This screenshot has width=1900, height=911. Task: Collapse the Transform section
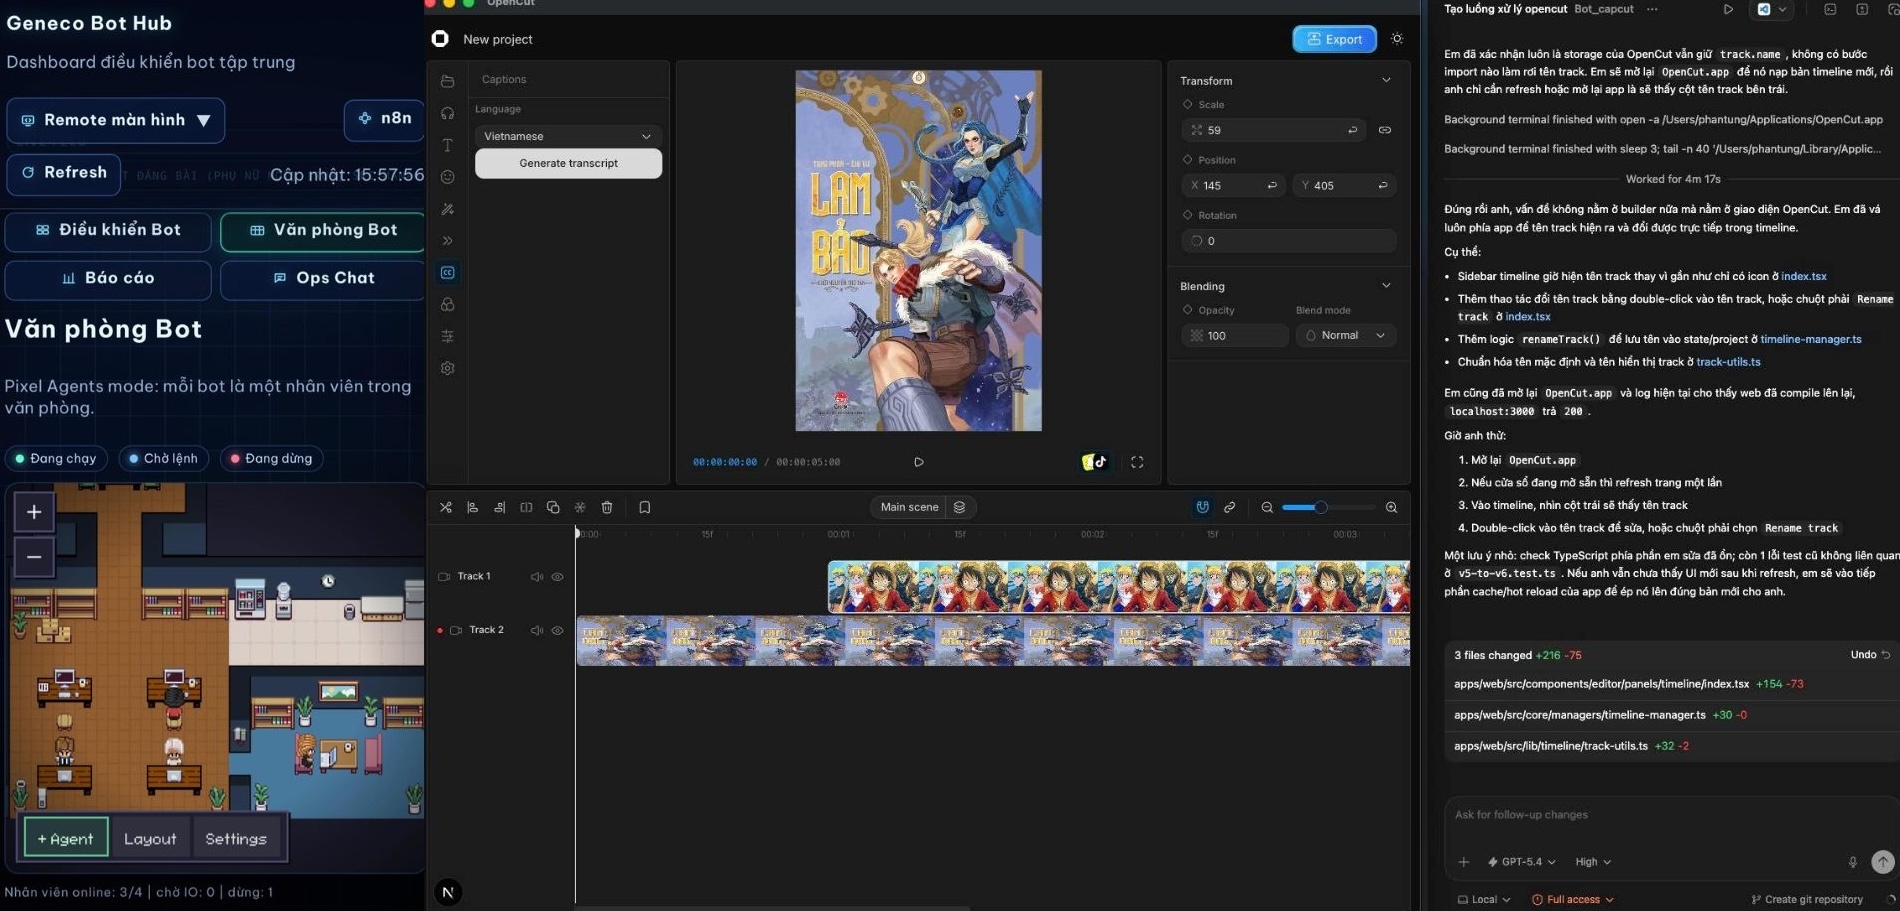click(1386, 80)
